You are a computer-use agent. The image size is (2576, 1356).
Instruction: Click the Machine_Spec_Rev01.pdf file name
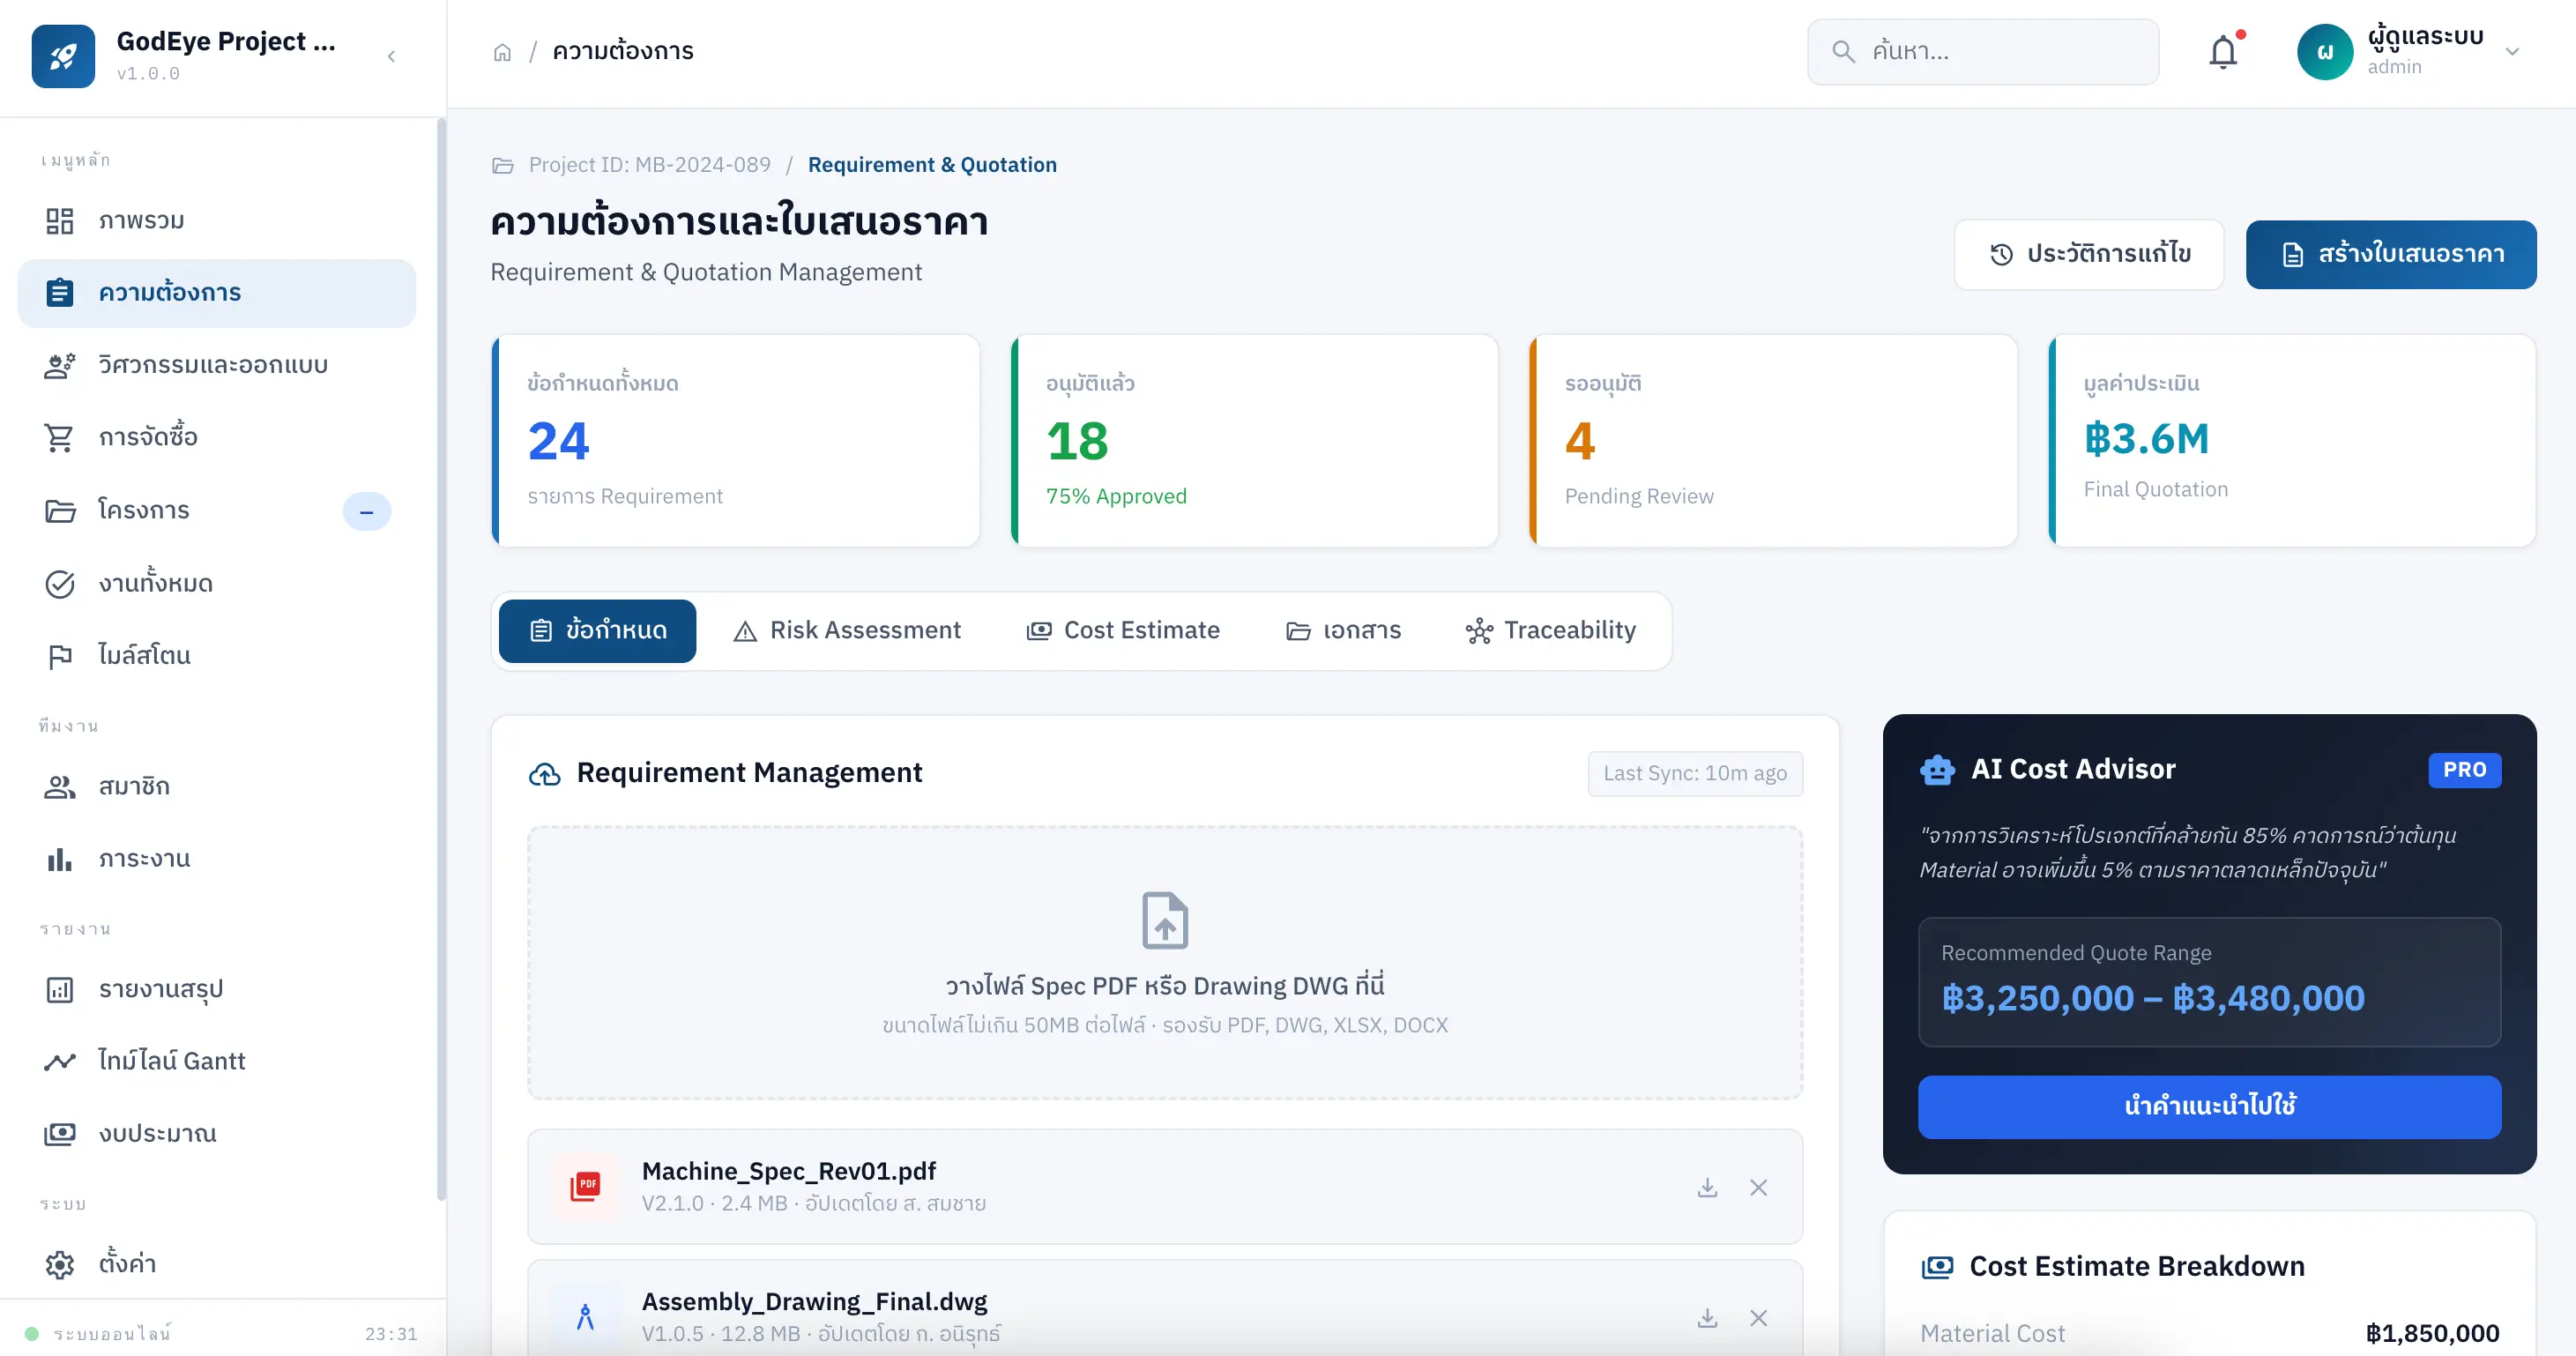click(788, 1171)
